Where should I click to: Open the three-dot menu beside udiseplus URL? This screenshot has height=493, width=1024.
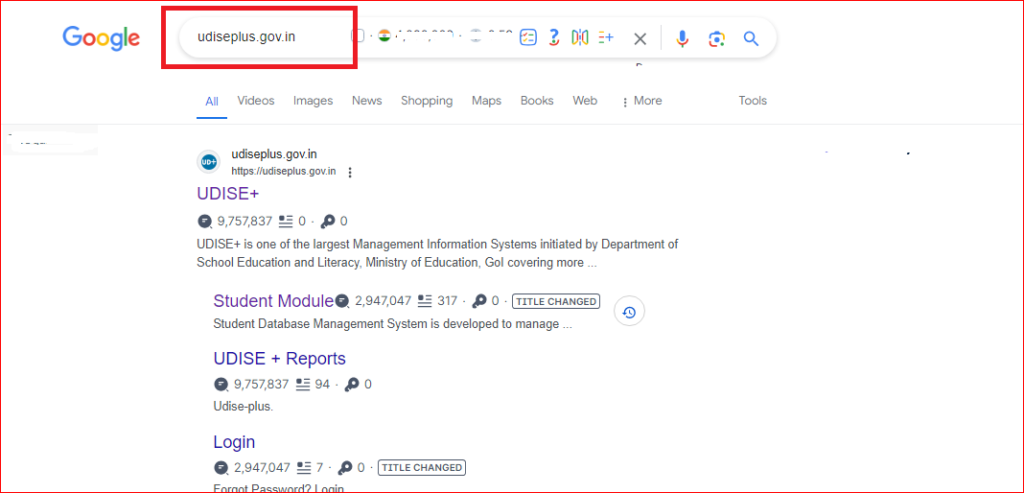(x=350, y=172)
